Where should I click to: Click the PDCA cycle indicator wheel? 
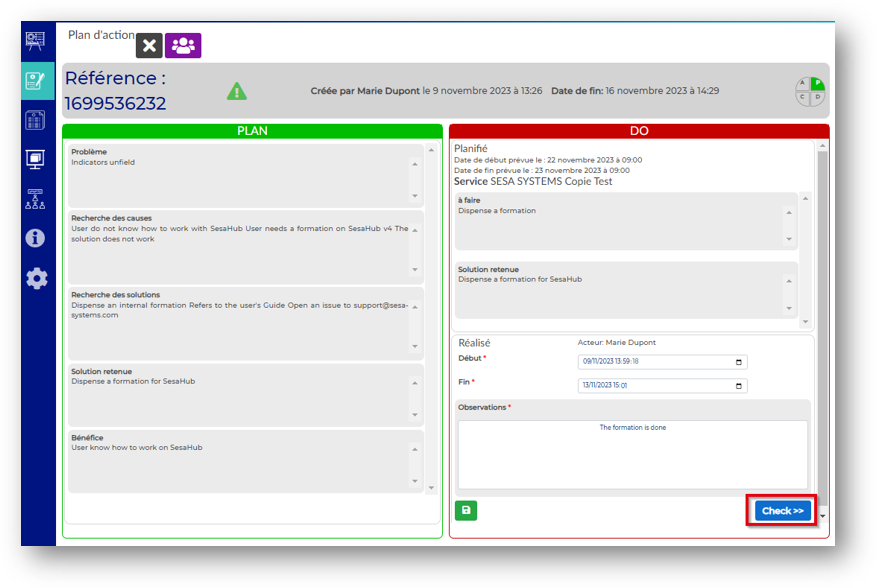[x=809, y=90]
